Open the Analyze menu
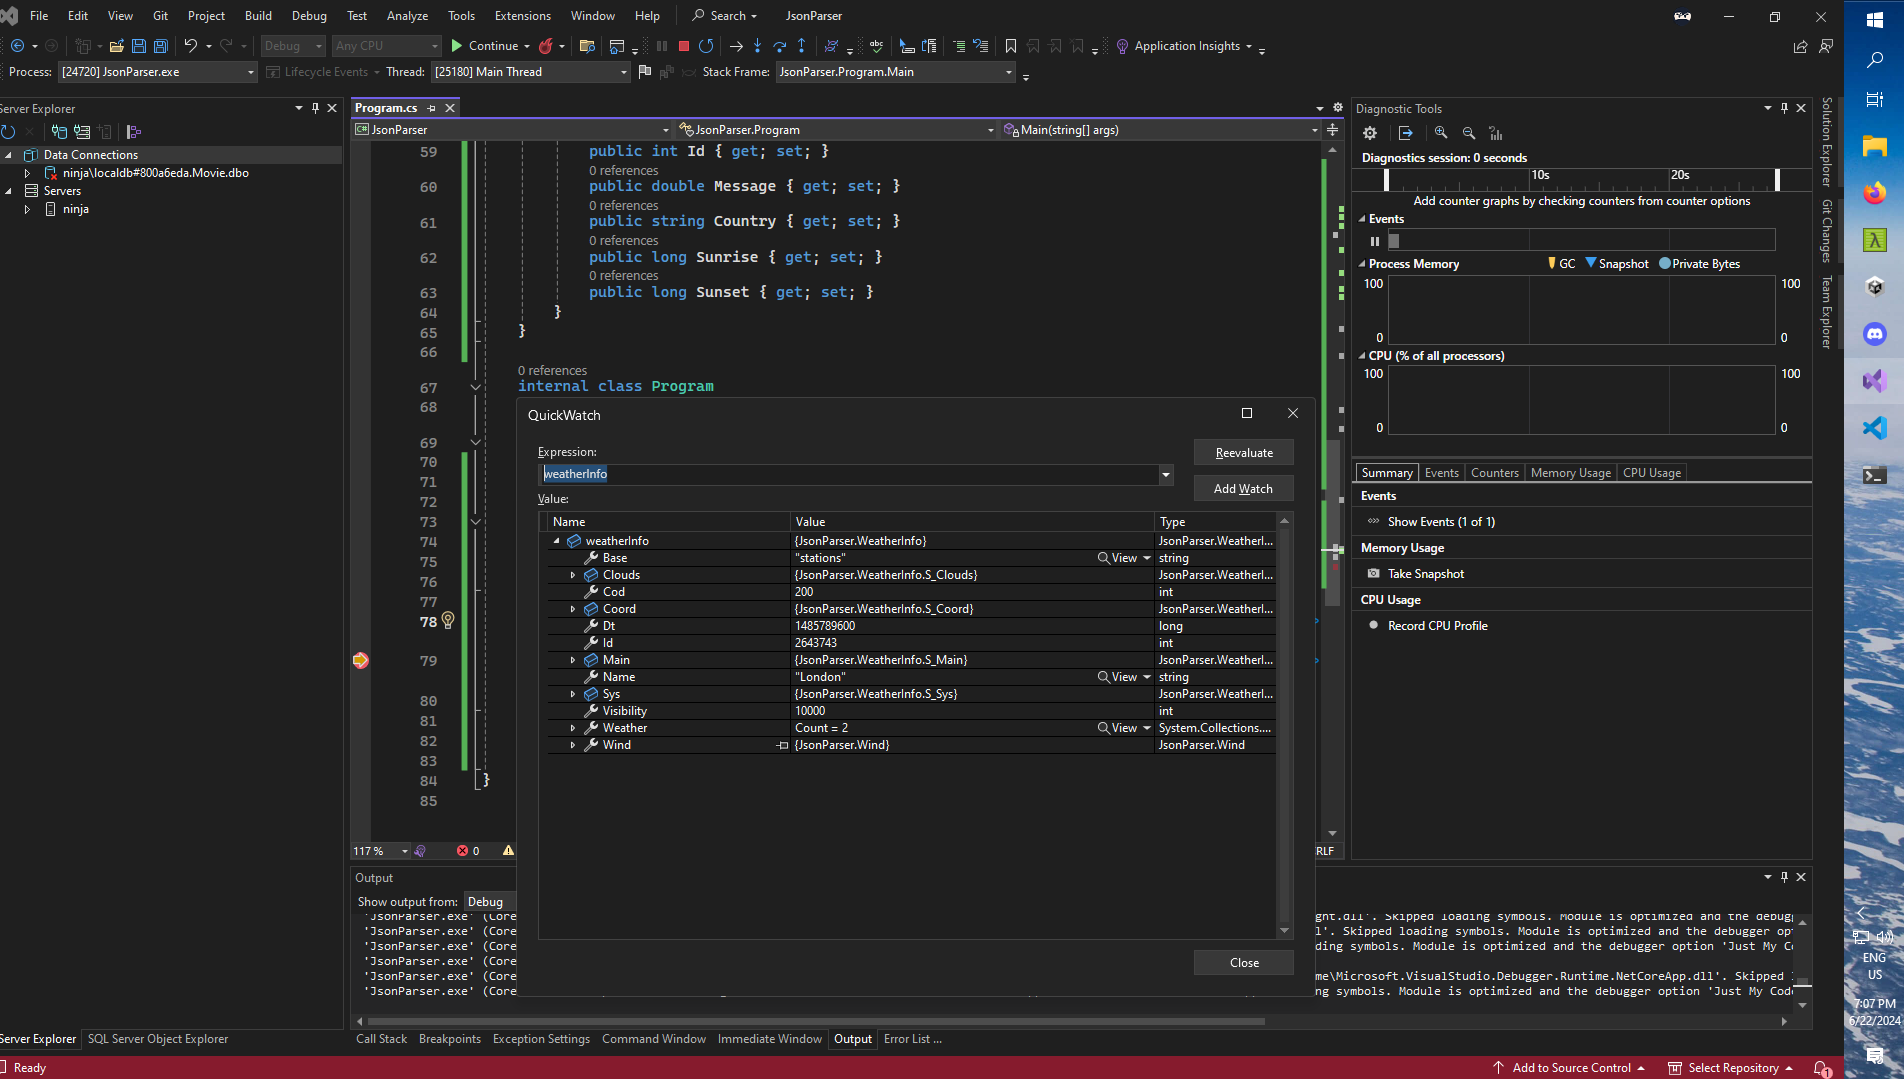Viewport: 1904px width, 1079px height. point(407,16)
